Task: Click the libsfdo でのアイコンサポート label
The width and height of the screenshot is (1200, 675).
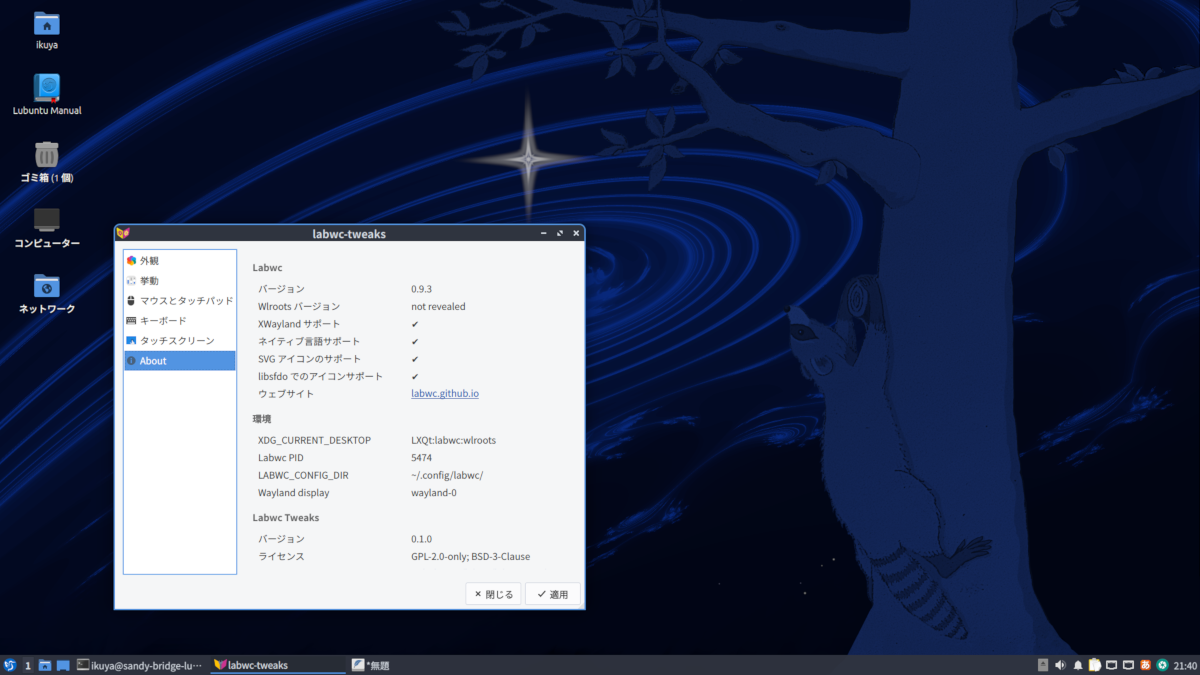Action: (320, 376)
